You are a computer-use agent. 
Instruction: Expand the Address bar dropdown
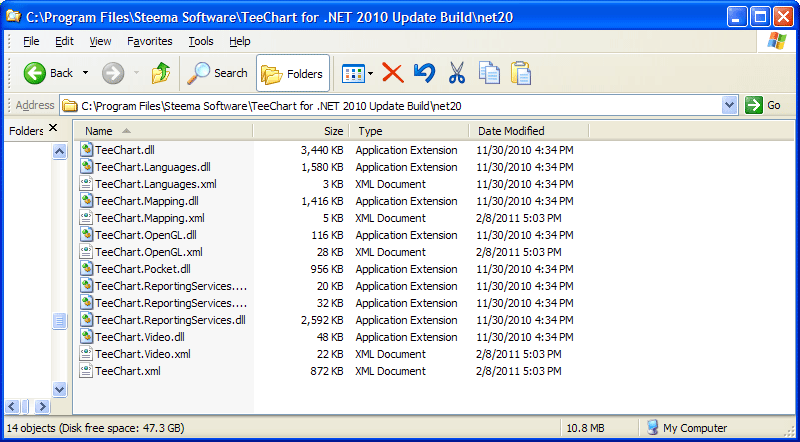pos(730,105)
